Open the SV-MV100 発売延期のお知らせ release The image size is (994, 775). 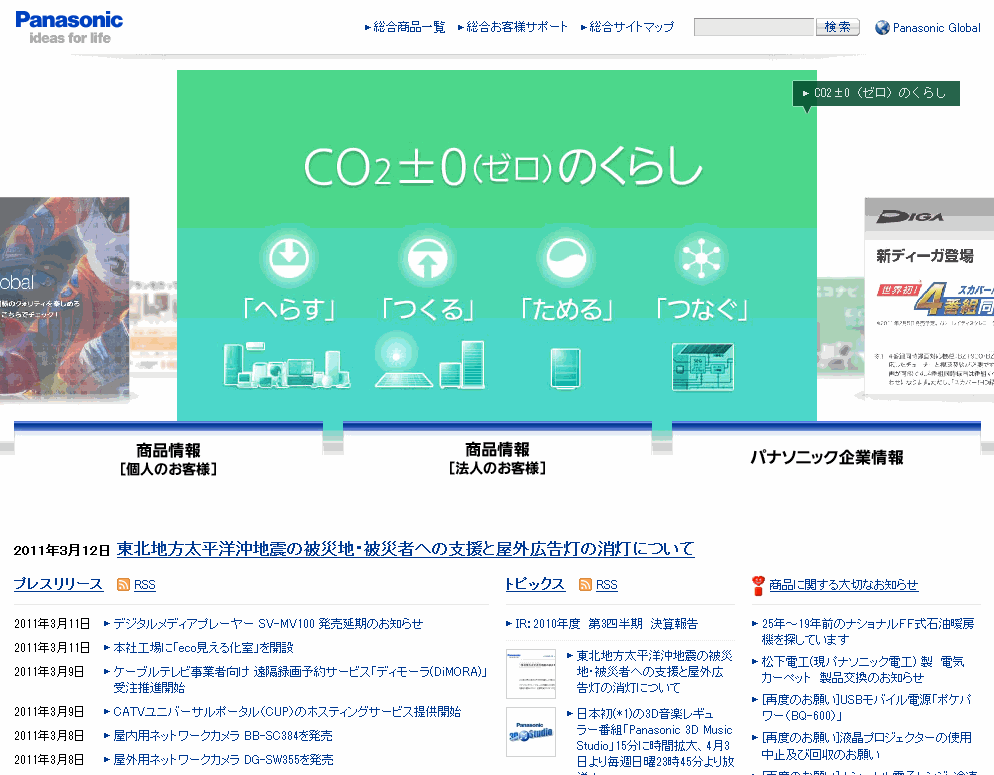(x=268, y=624)
